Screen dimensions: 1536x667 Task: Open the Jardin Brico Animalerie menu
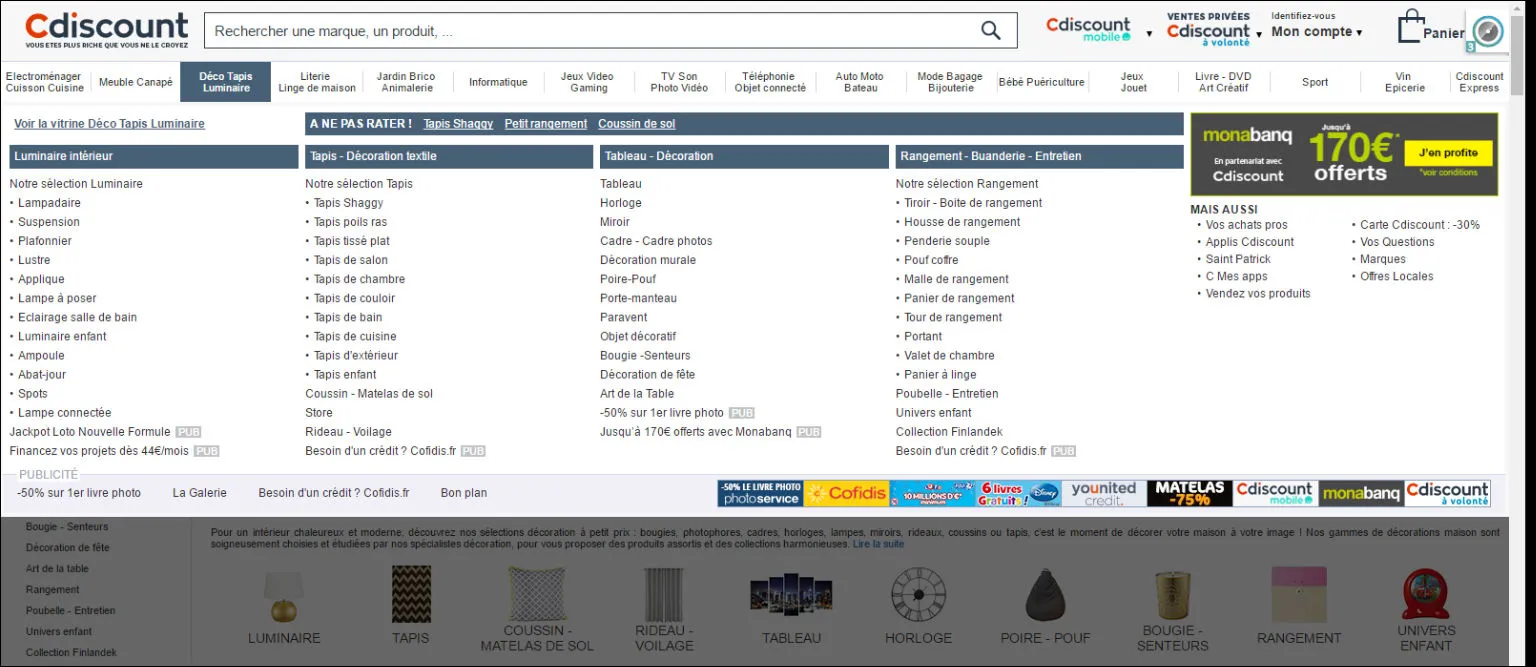point(406,82)
